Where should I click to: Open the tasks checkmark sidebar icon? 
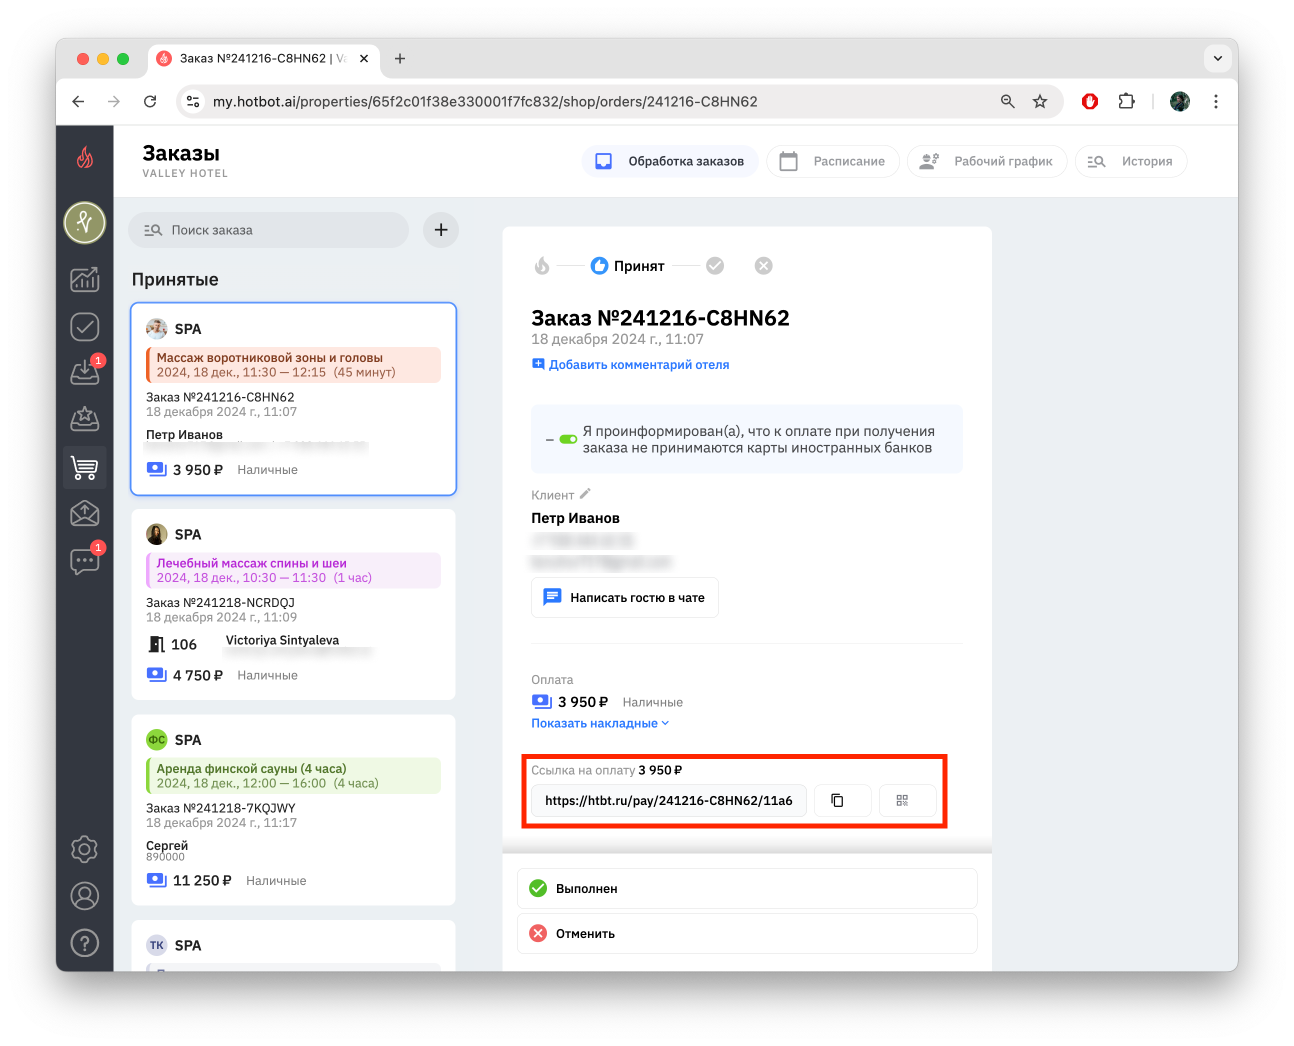[85, 327]
